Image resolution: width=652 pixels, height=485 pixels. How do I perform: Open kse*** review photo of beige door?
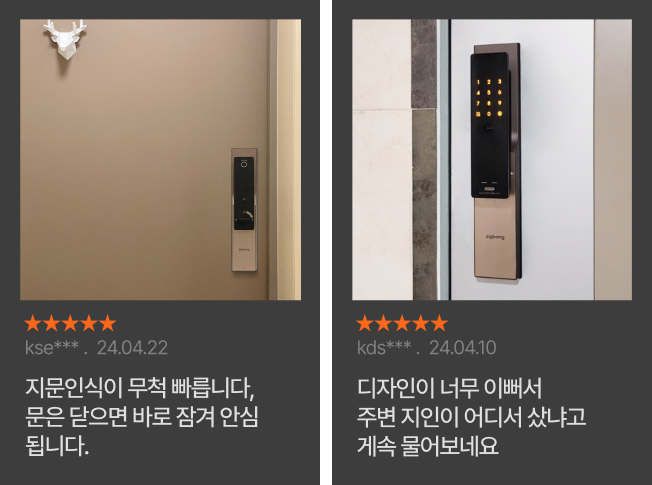point(161,159)
